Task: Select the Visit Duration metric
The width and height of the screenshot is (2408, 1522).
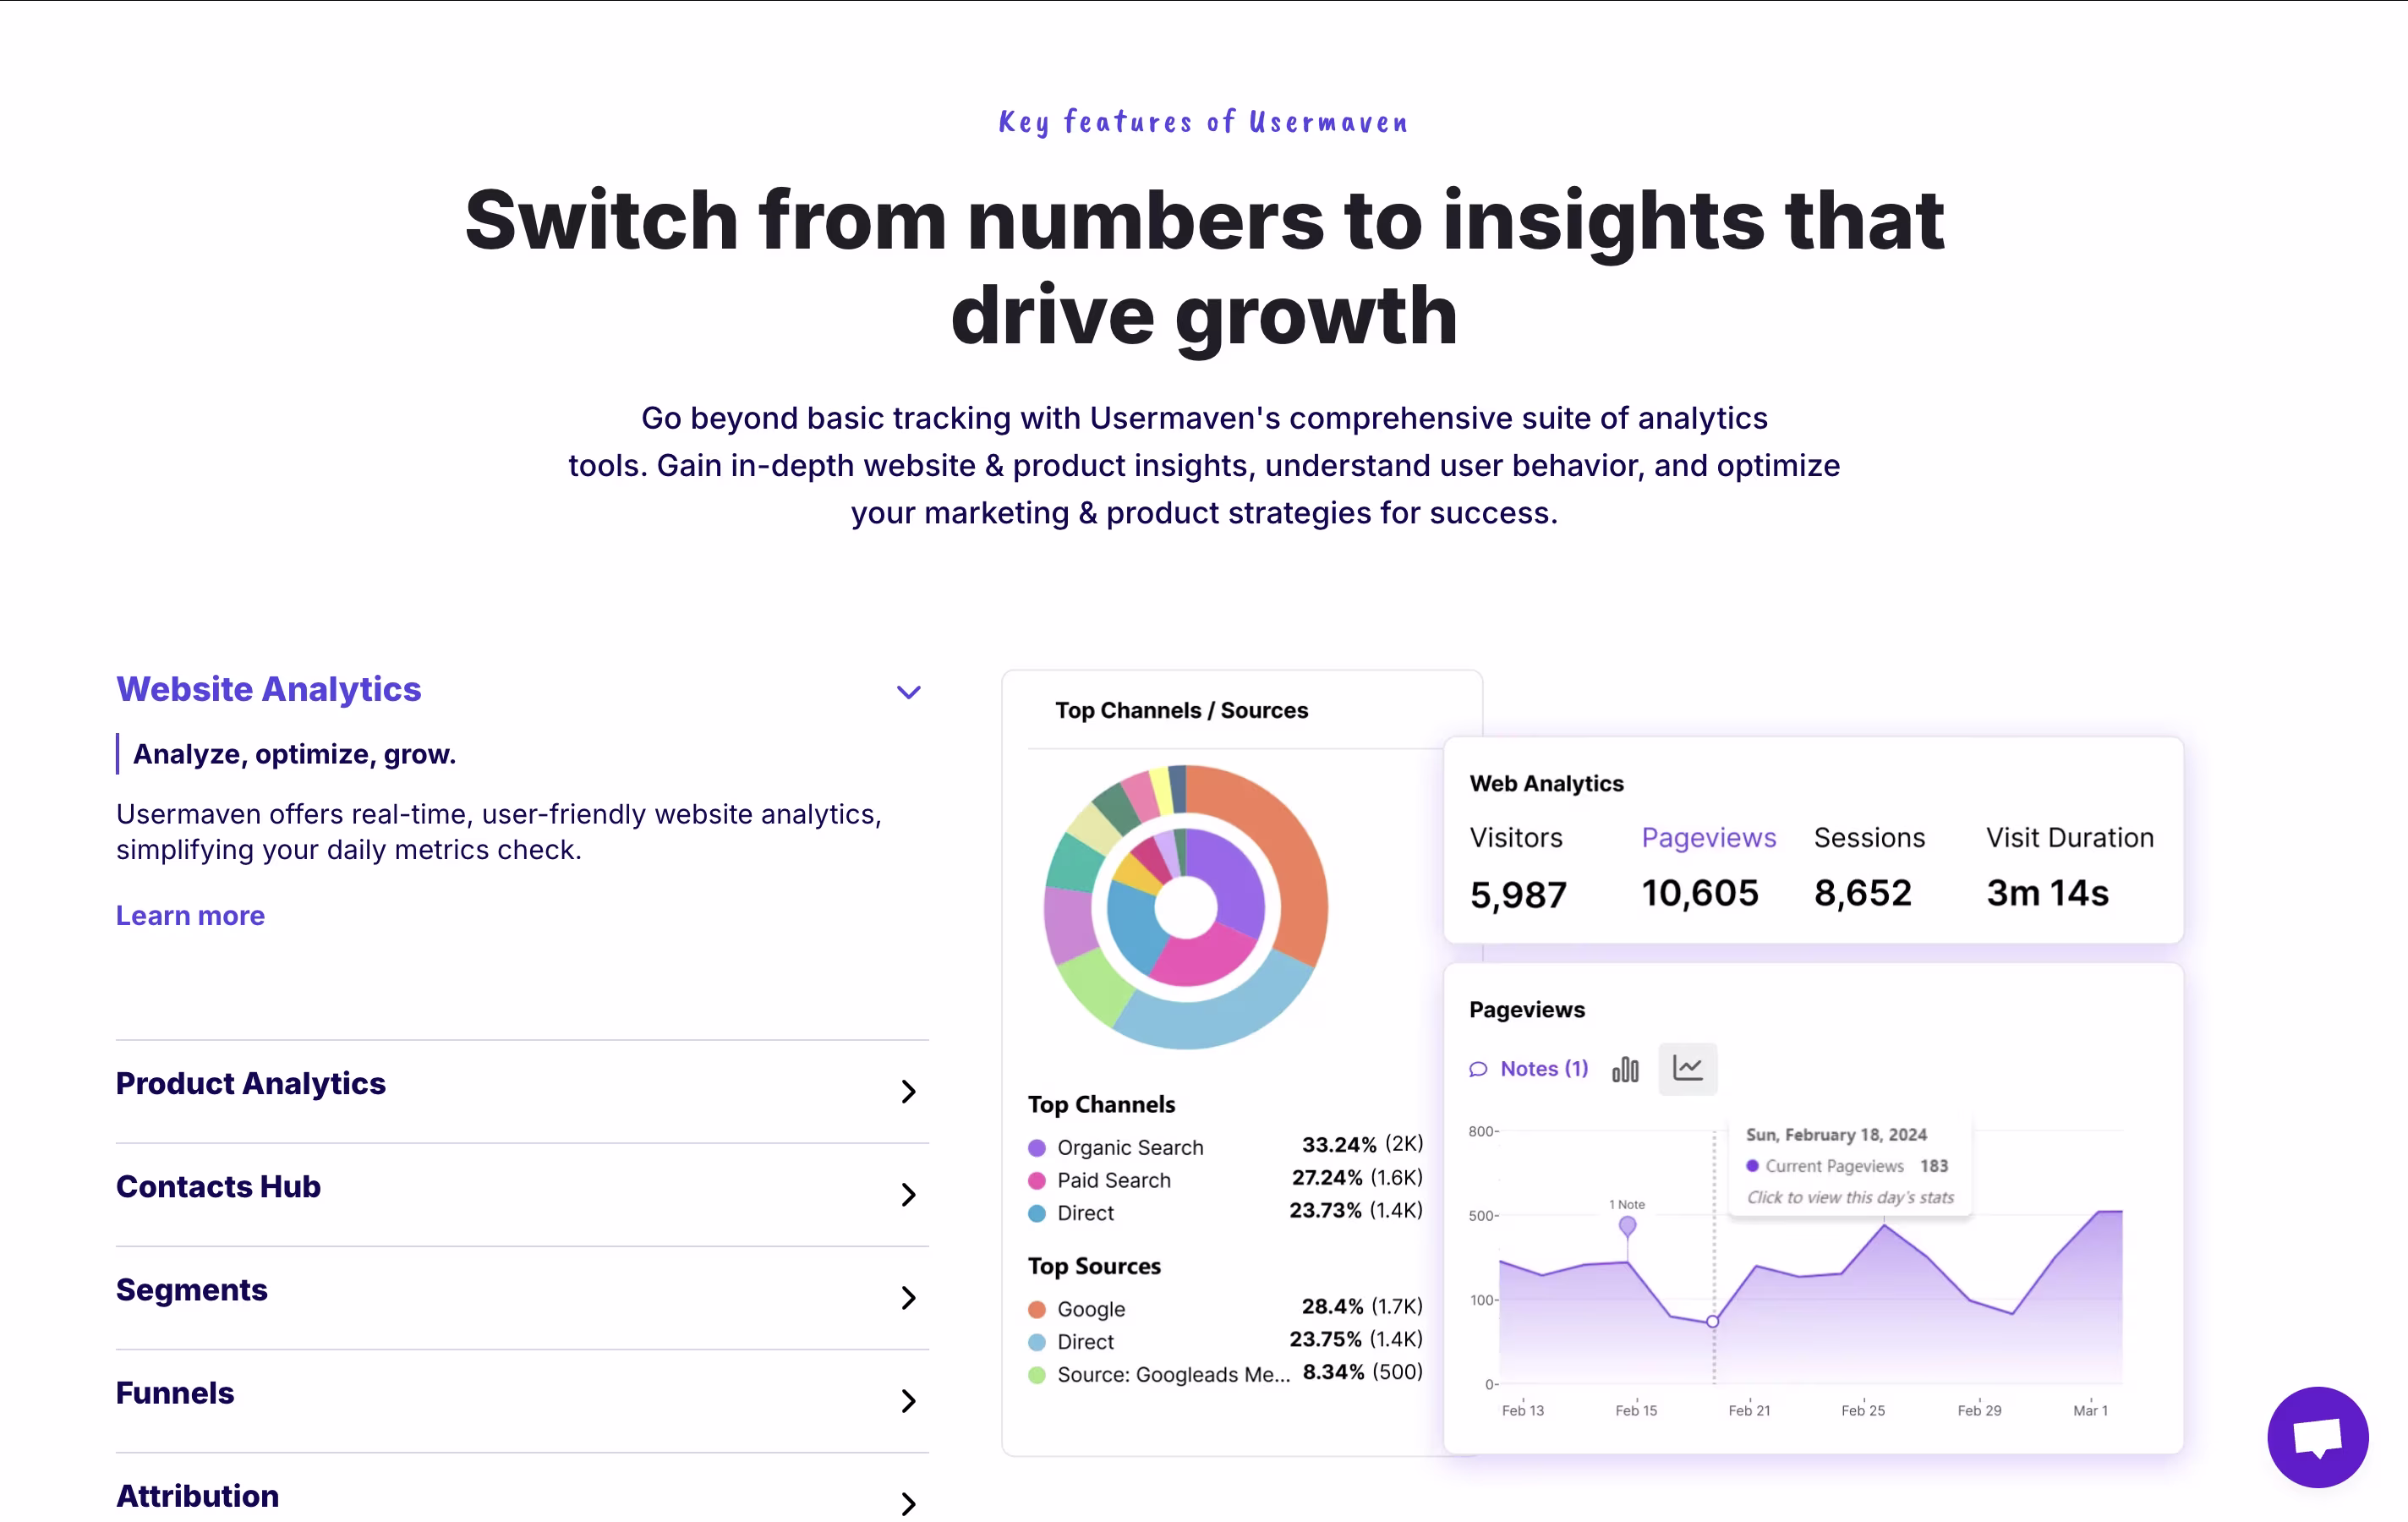Action: click(x=2069, y=837)
